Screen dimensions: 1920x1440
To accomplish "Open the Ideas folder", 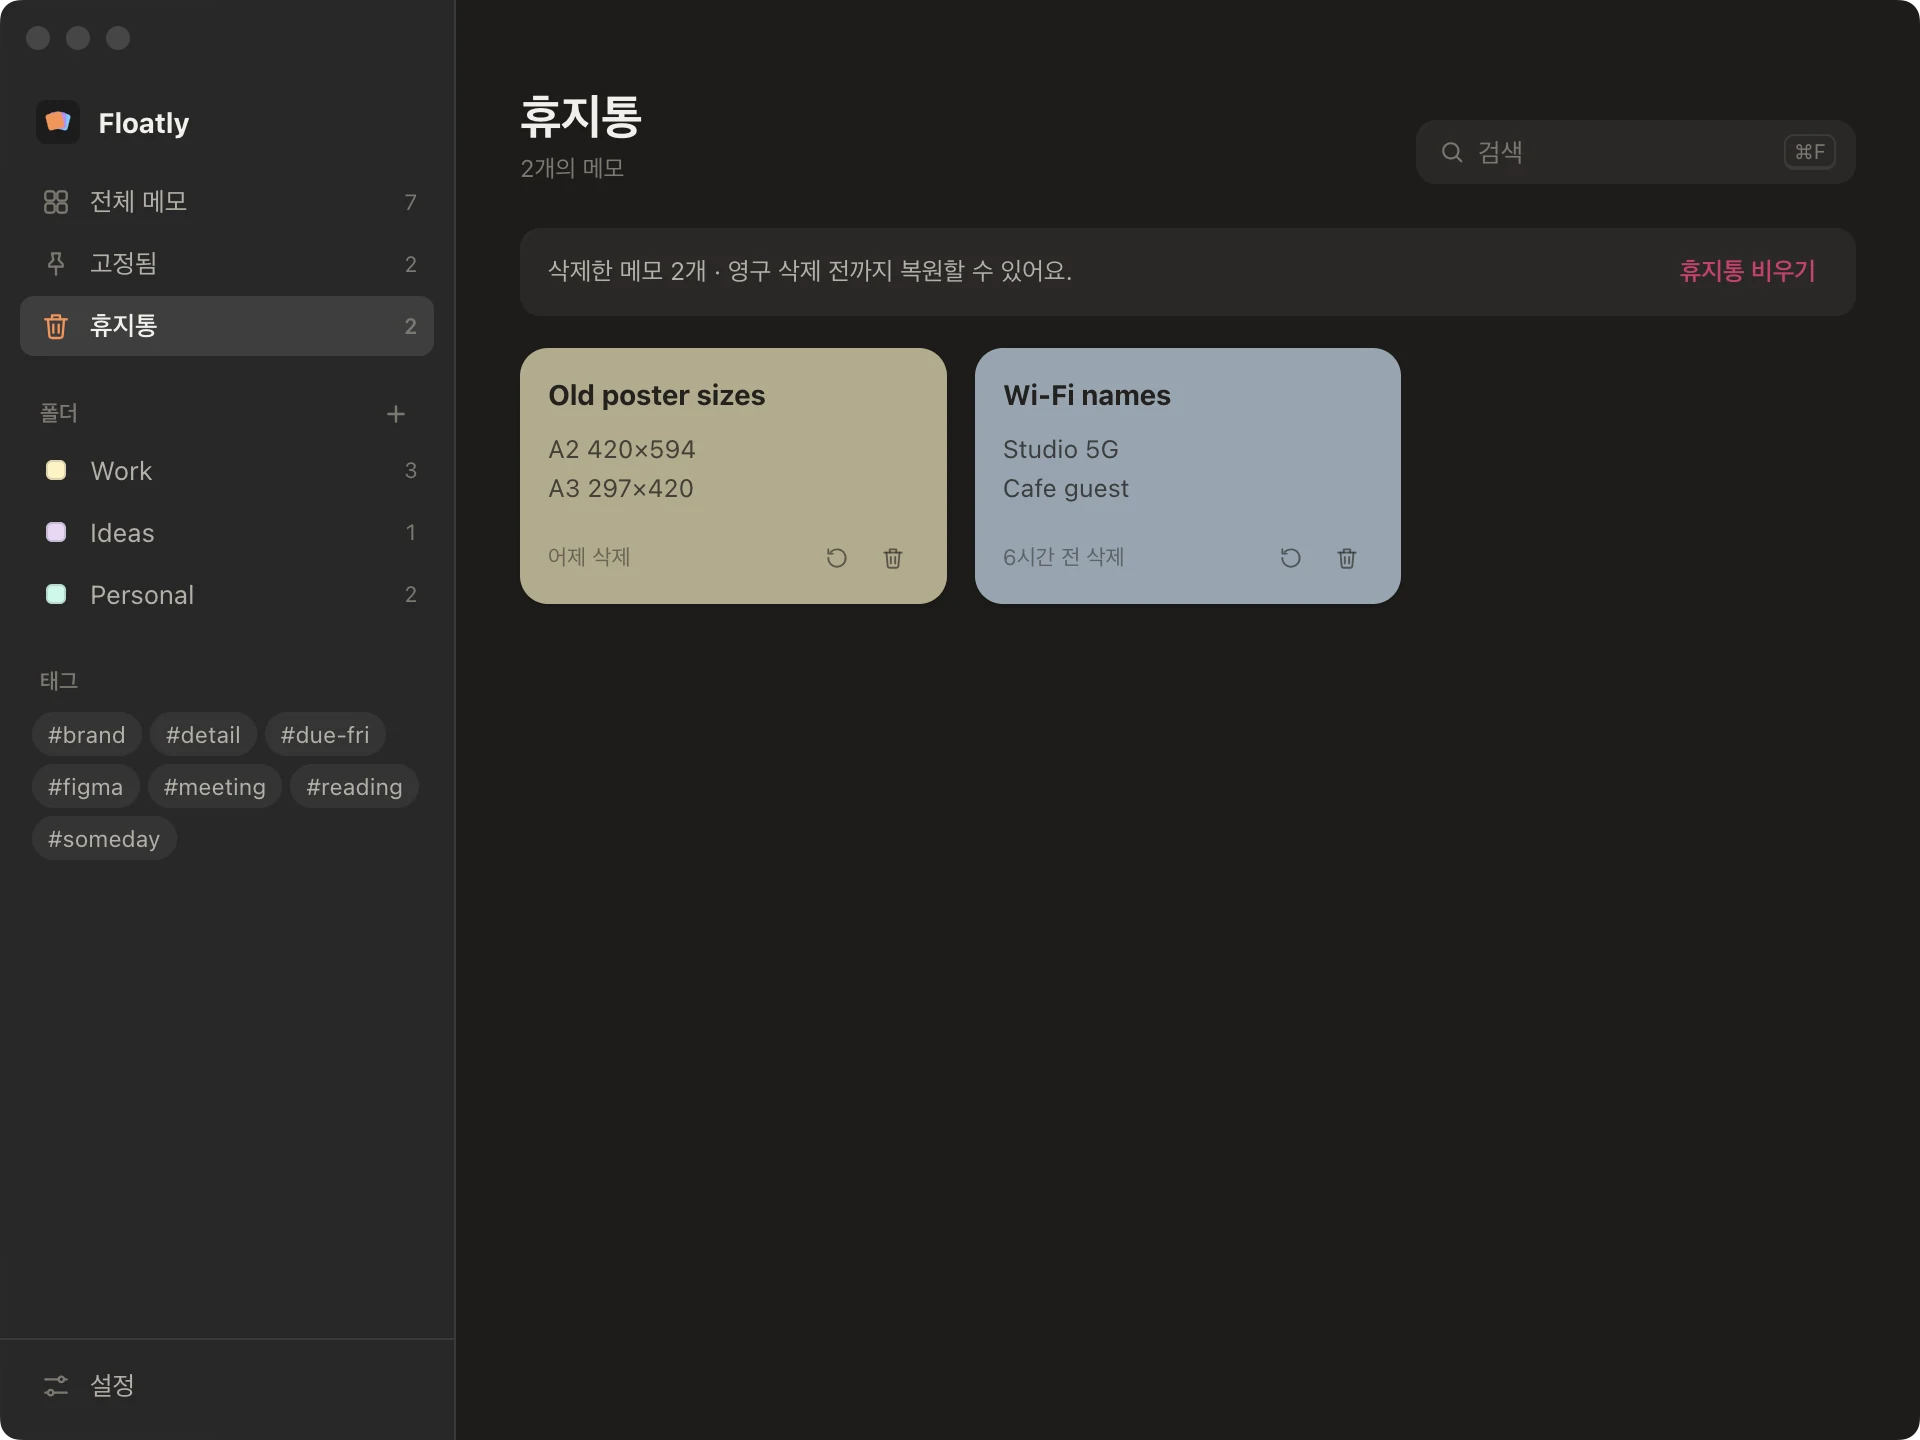I will coord(227,533).
